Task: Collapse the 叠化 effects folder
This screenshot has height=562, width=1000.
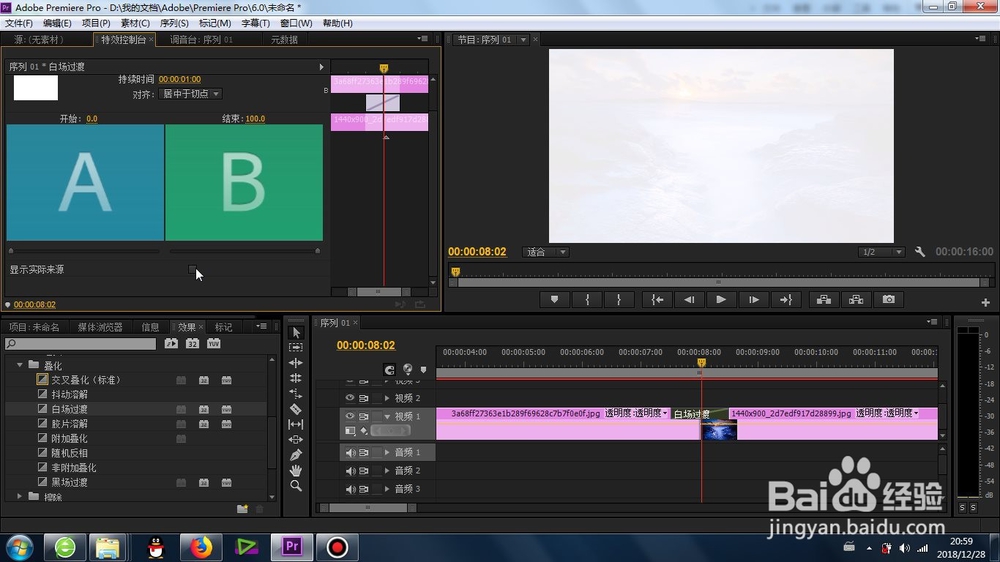Action: [x=20, y=365]
